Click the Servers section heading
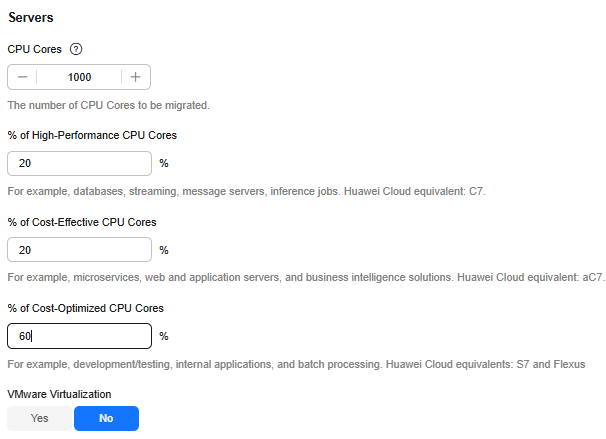606x439 pixels. pos(31,18)
